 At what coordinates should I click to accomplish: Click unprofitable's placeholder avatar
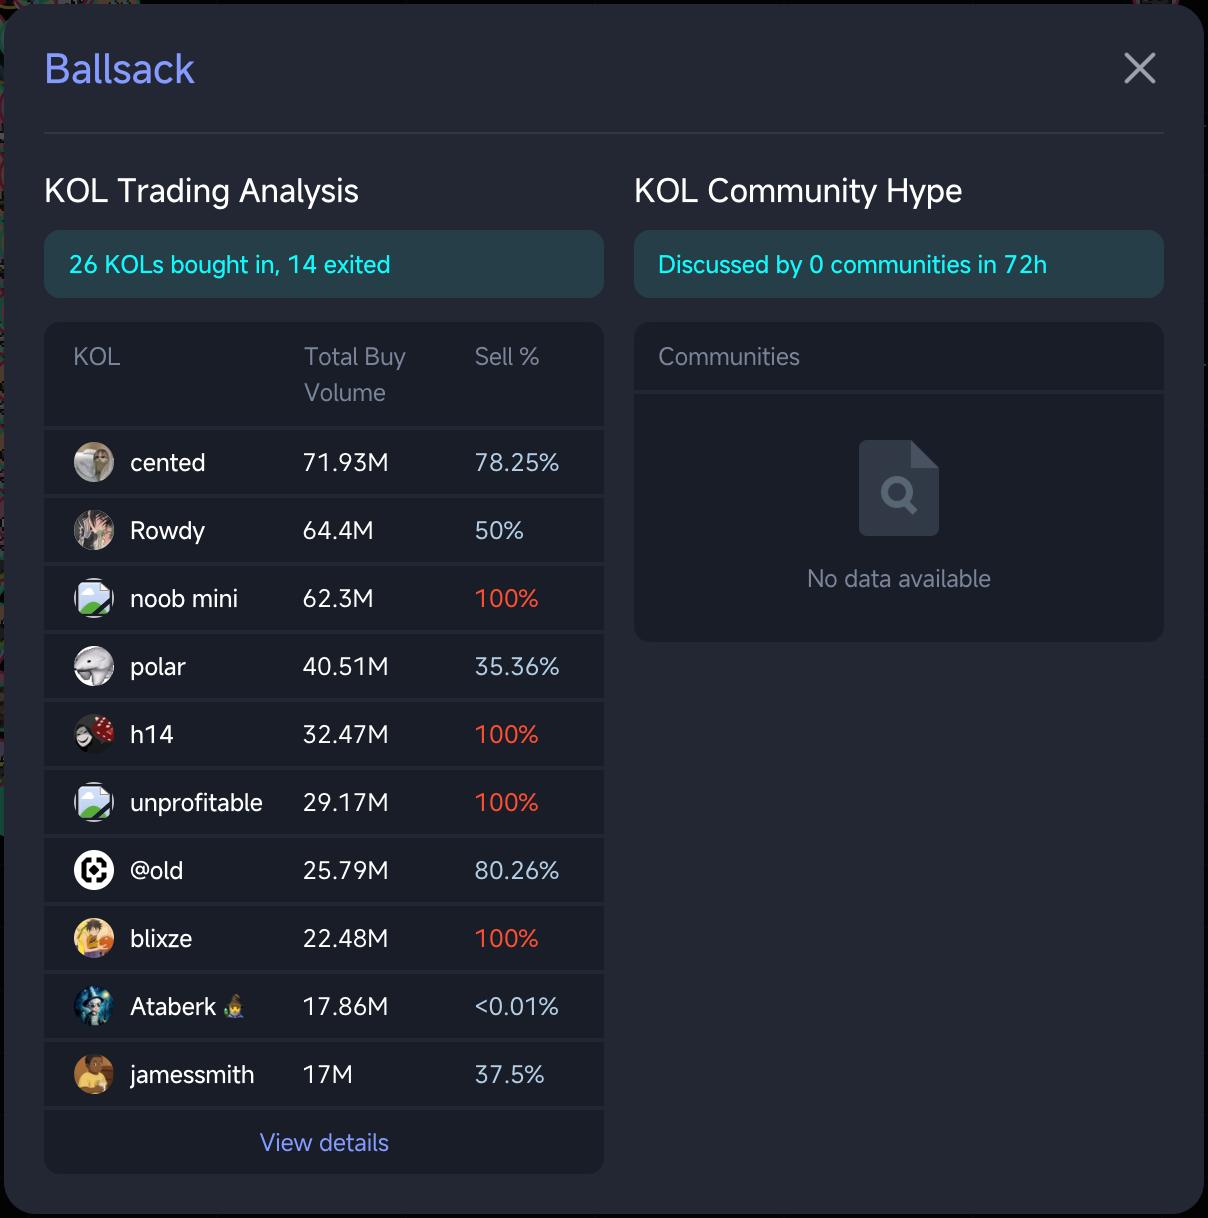pyautogui.click(x=94, y=802)
